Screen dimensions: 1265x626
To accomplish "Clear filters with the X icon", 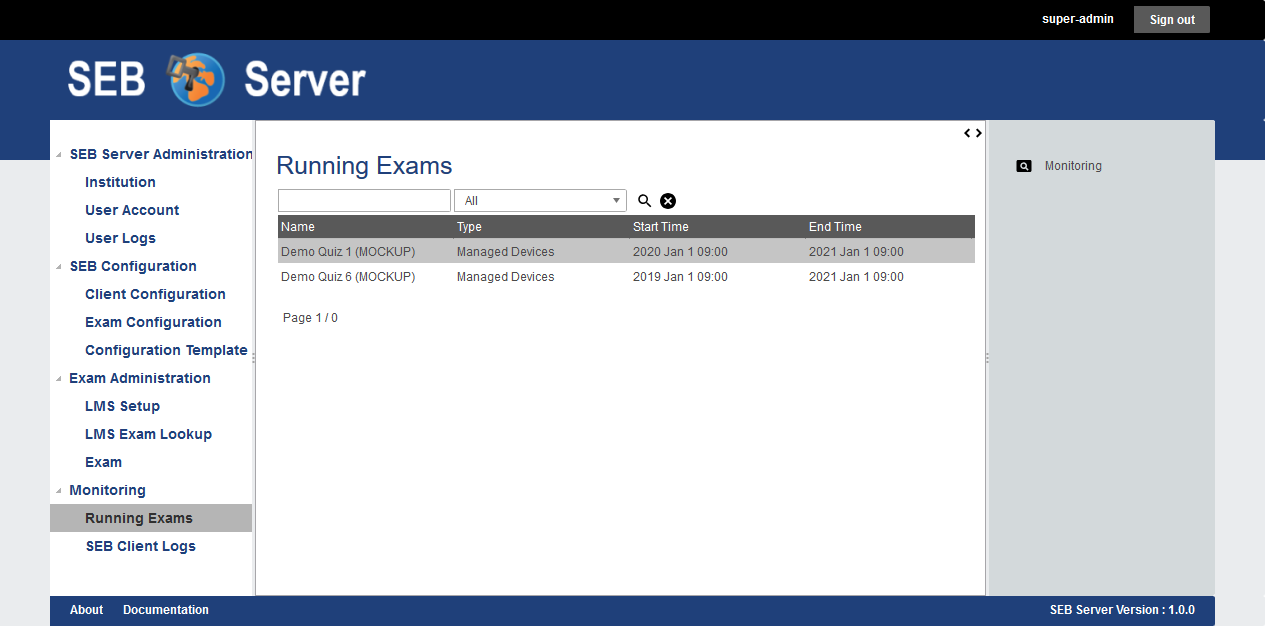I will click(668, 201).
